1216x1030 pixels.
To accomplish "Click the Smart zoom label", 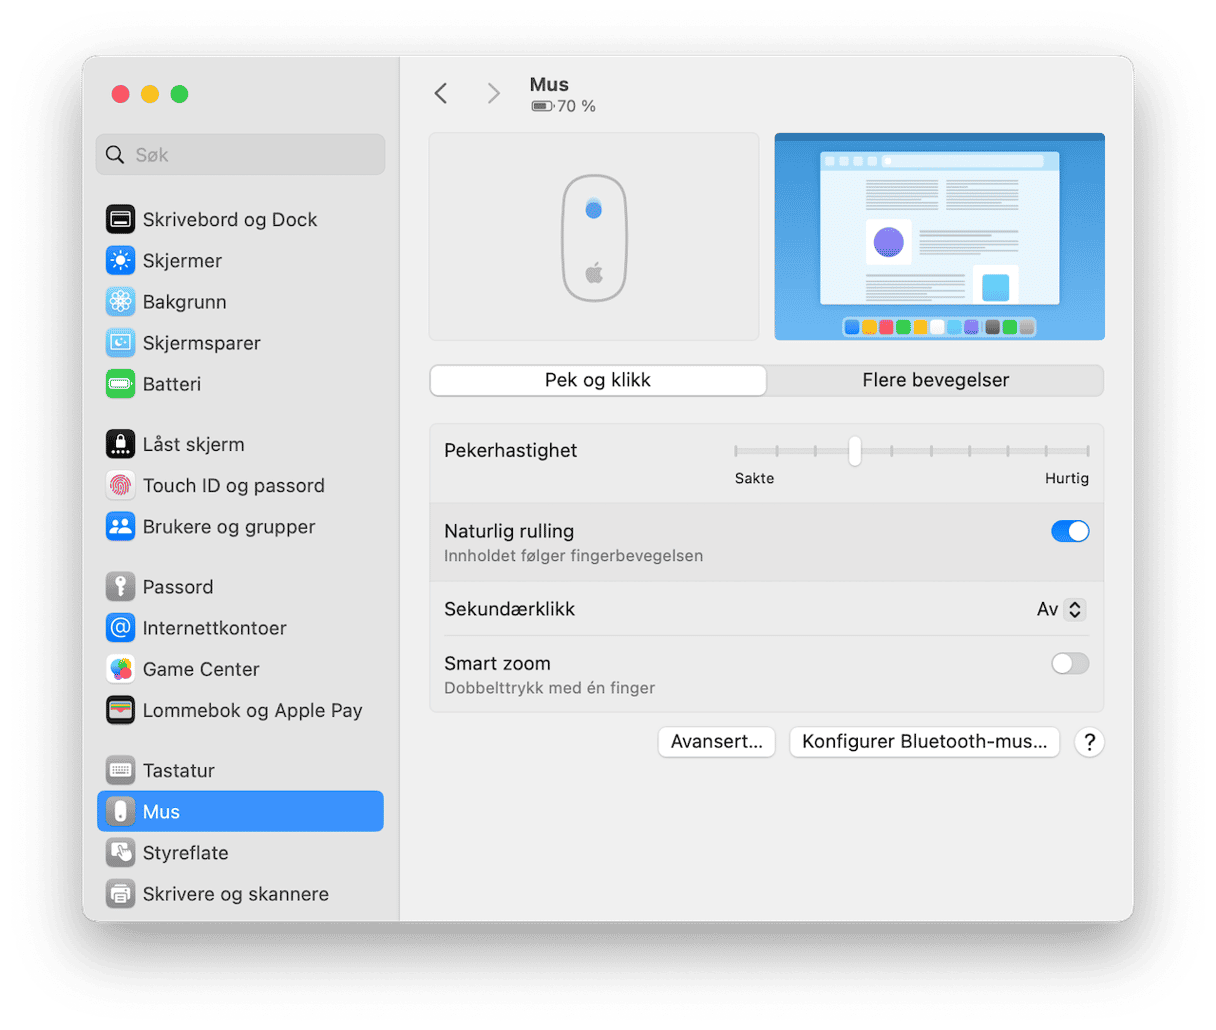I will coord(497,663).
